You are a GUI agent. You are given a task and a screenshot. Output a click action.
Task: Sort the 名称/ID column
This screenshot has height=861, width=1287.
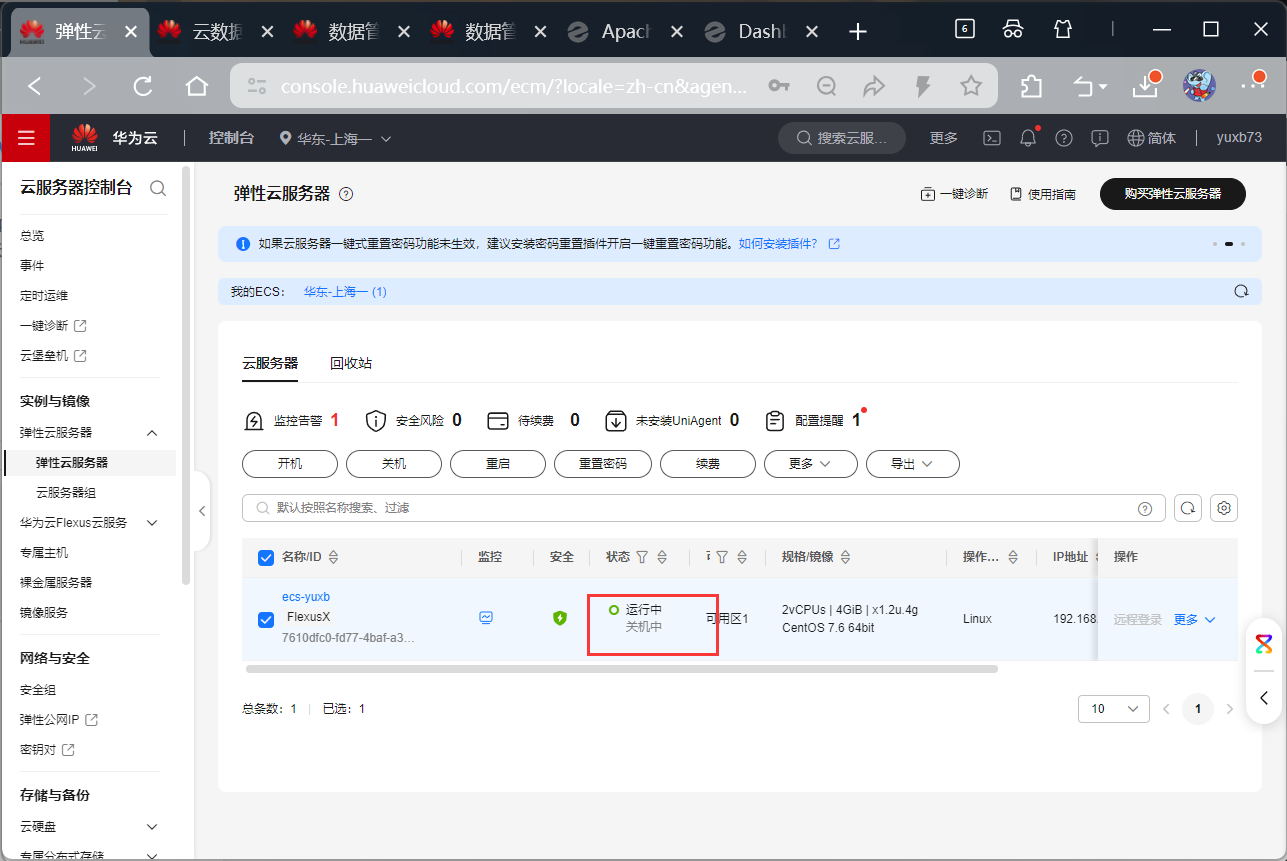click(x=334, y=557)
